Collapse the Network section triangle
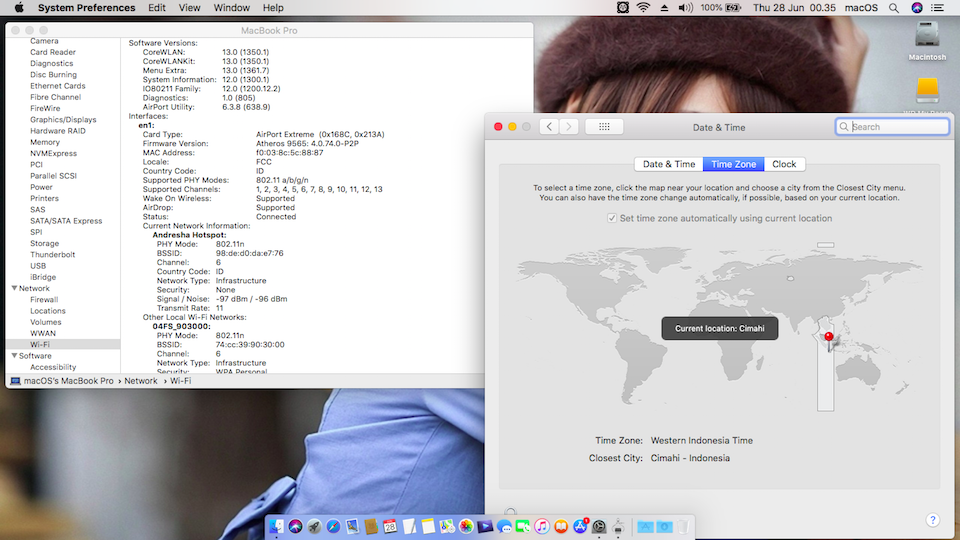Viewport: 960px width, 540px height. (x=14, y=288)
